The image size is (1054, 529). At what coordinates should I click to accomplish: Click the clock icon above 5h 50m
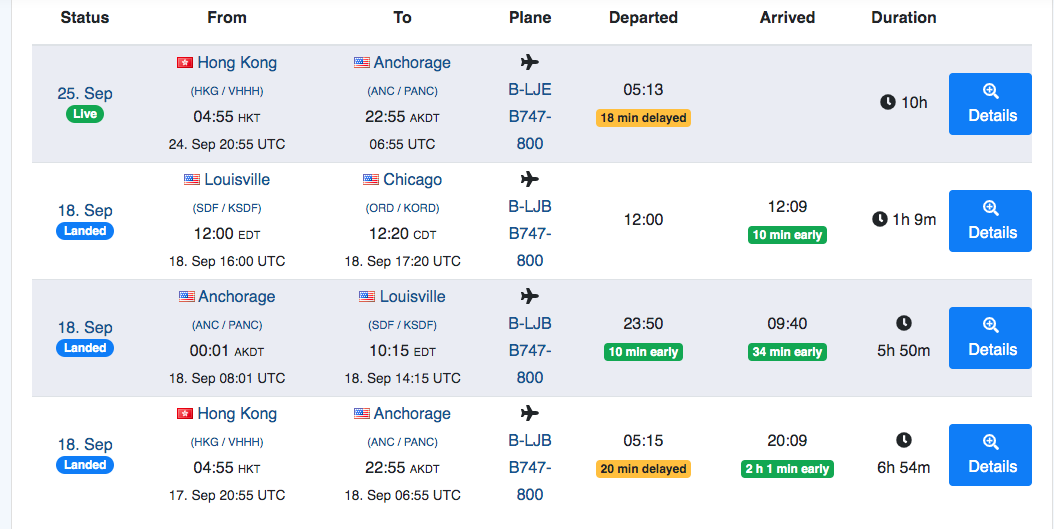[904, 323]
